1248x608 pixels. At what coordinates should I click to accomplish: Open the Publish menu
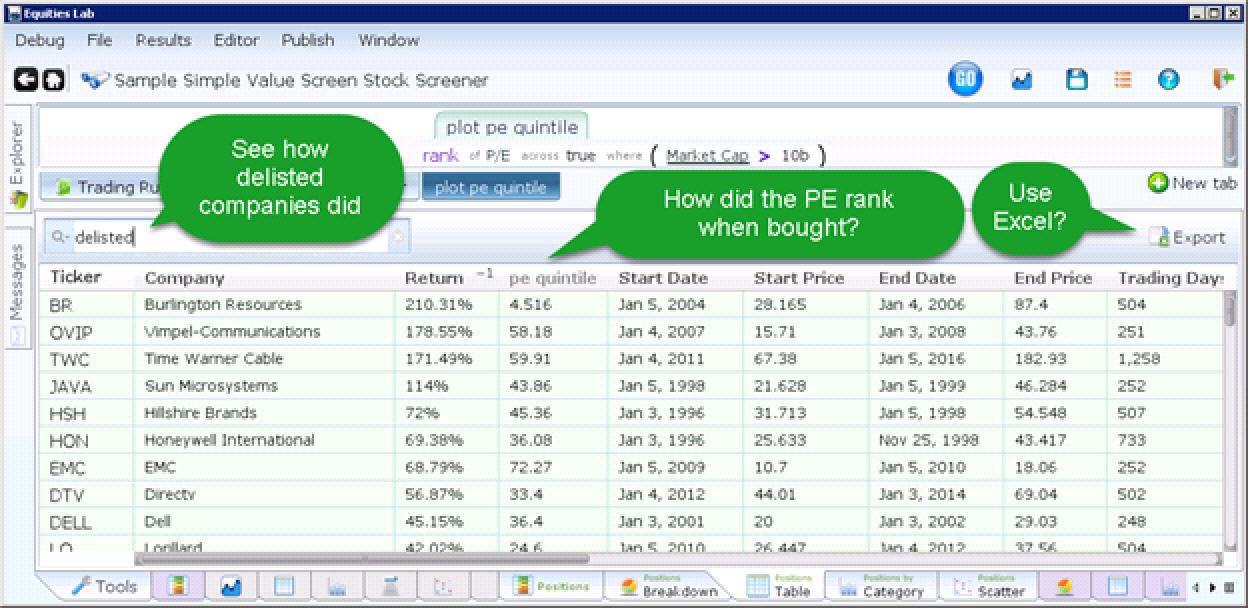(308, 41)
